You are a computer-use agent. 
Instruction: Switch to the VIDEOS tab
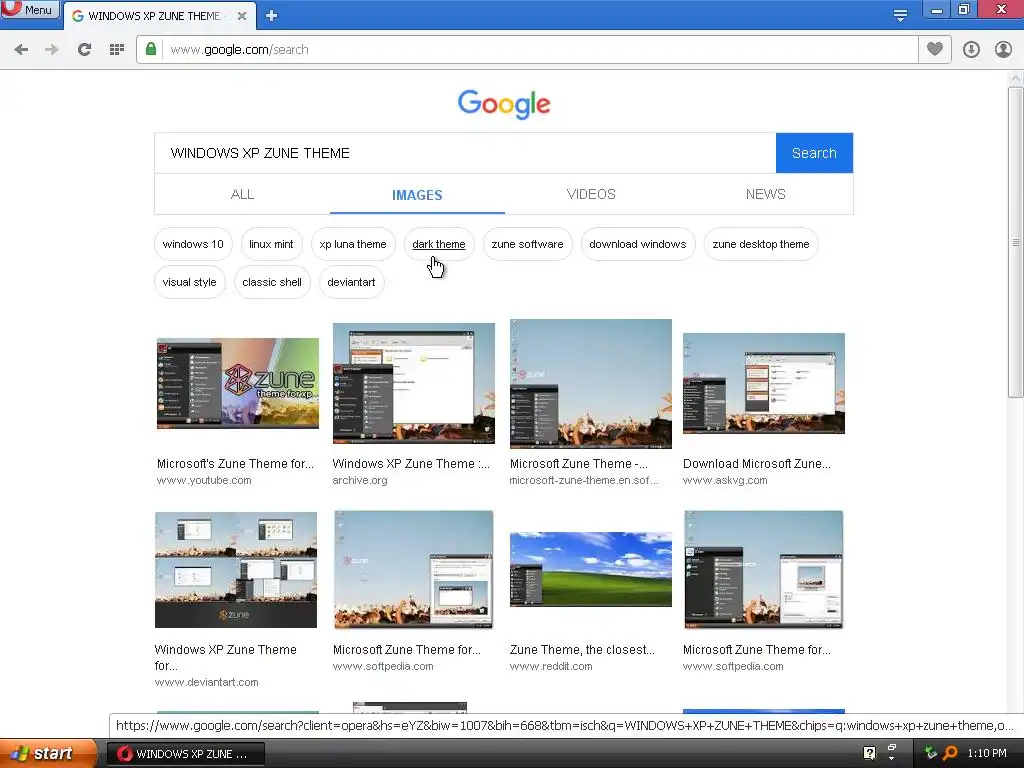click(591, 194)
